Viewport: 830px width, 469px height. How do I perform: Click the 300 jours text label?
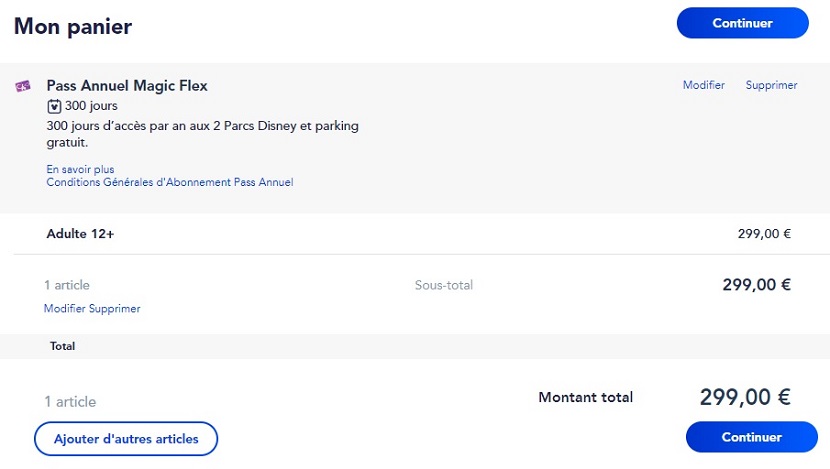tap(91, 106)
